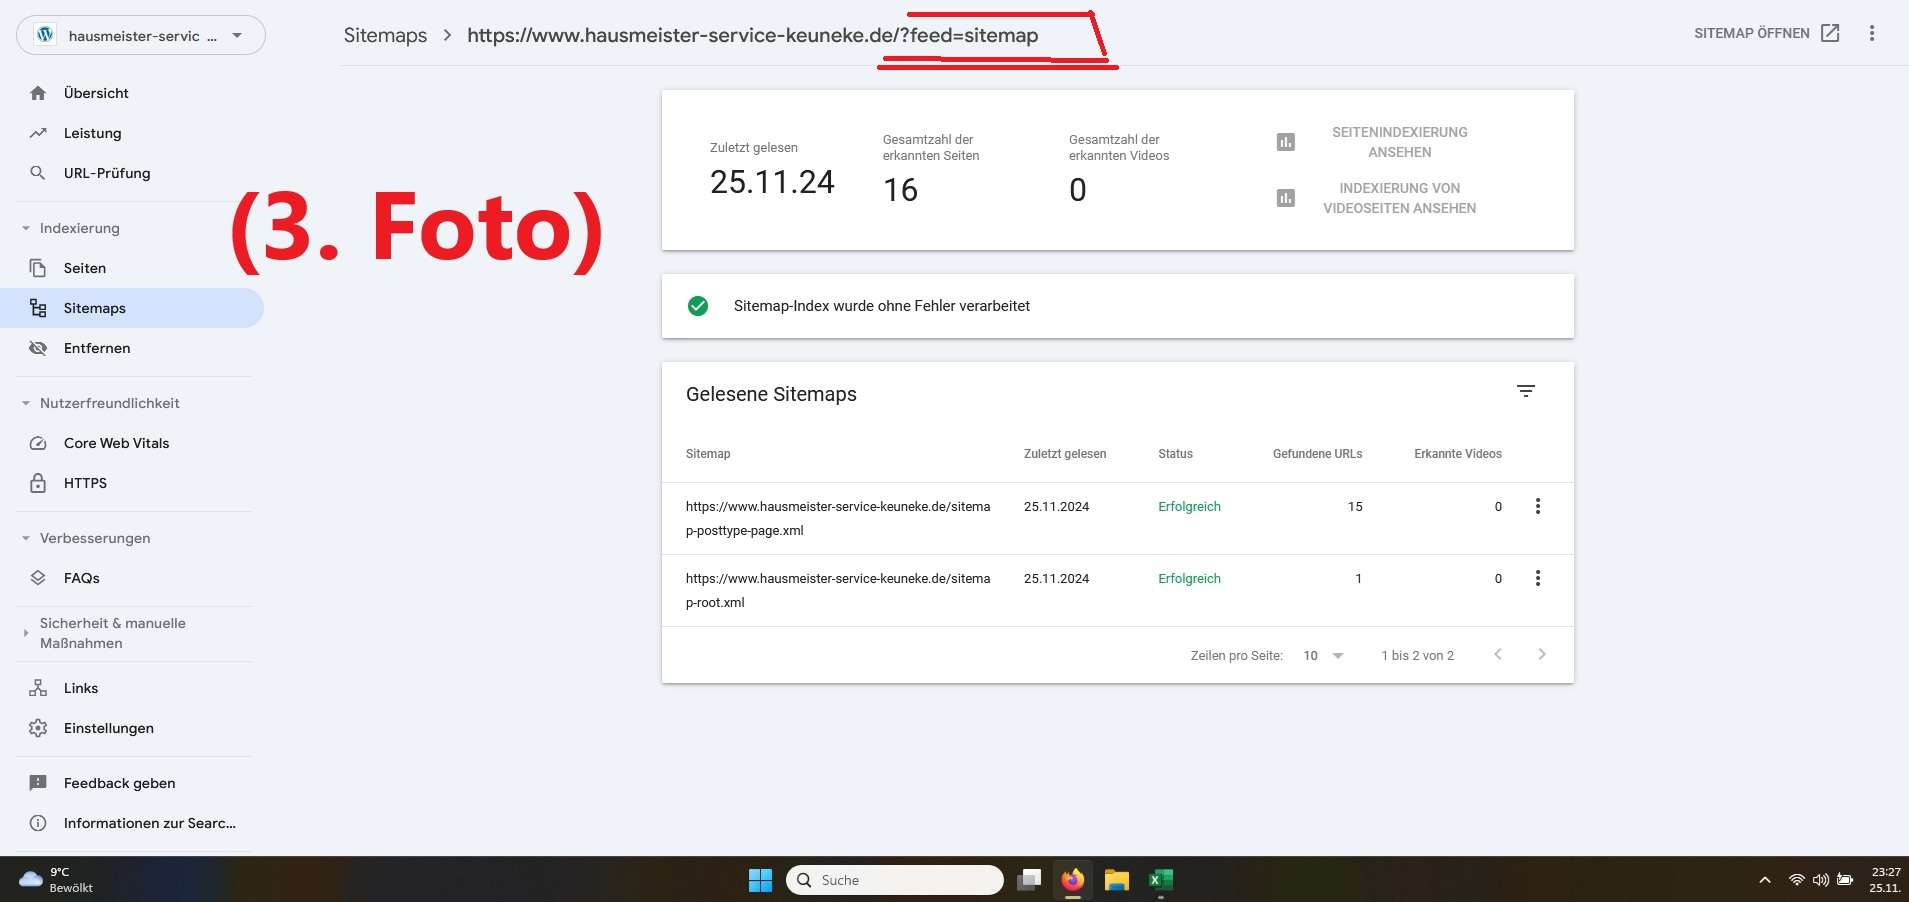The width and height of the screenshot is (1909, 902).
Task: Expand Sicherheit & manuelle Maßnahmen section
Action: [26, 633]
